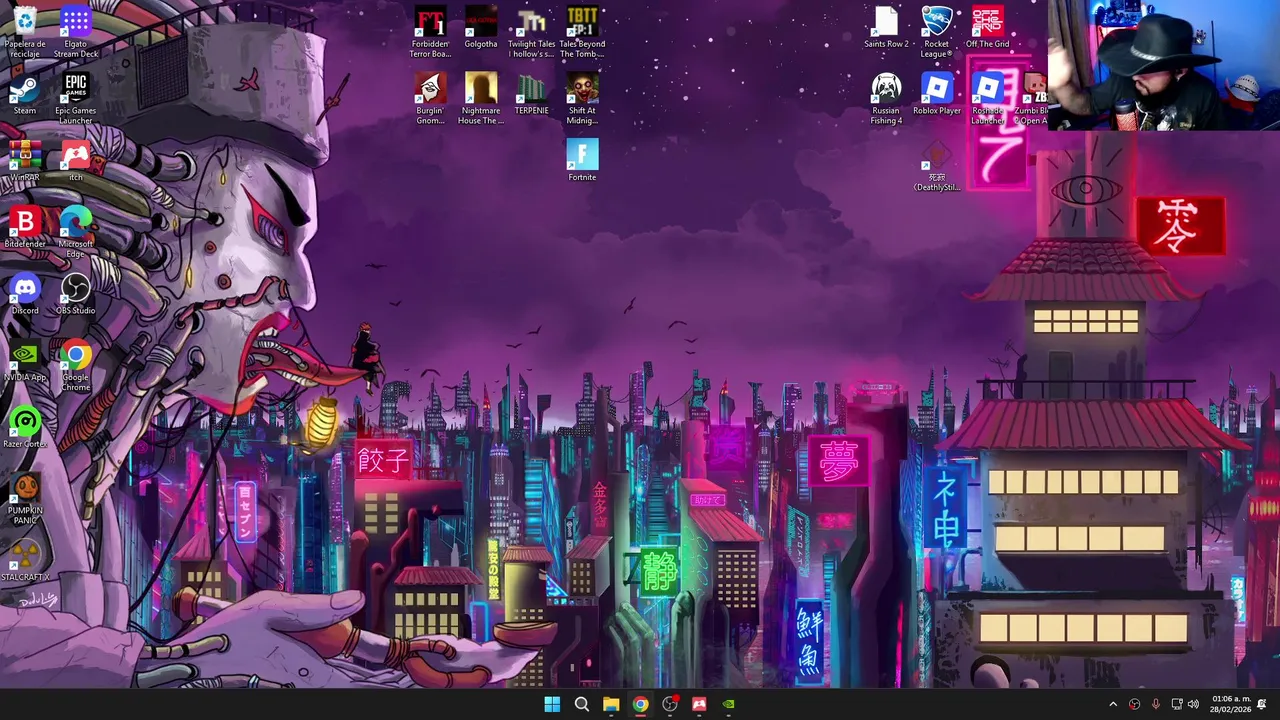
Task: Select the STALCRAFT X desktop icon
Action: [x=25, y=561]
